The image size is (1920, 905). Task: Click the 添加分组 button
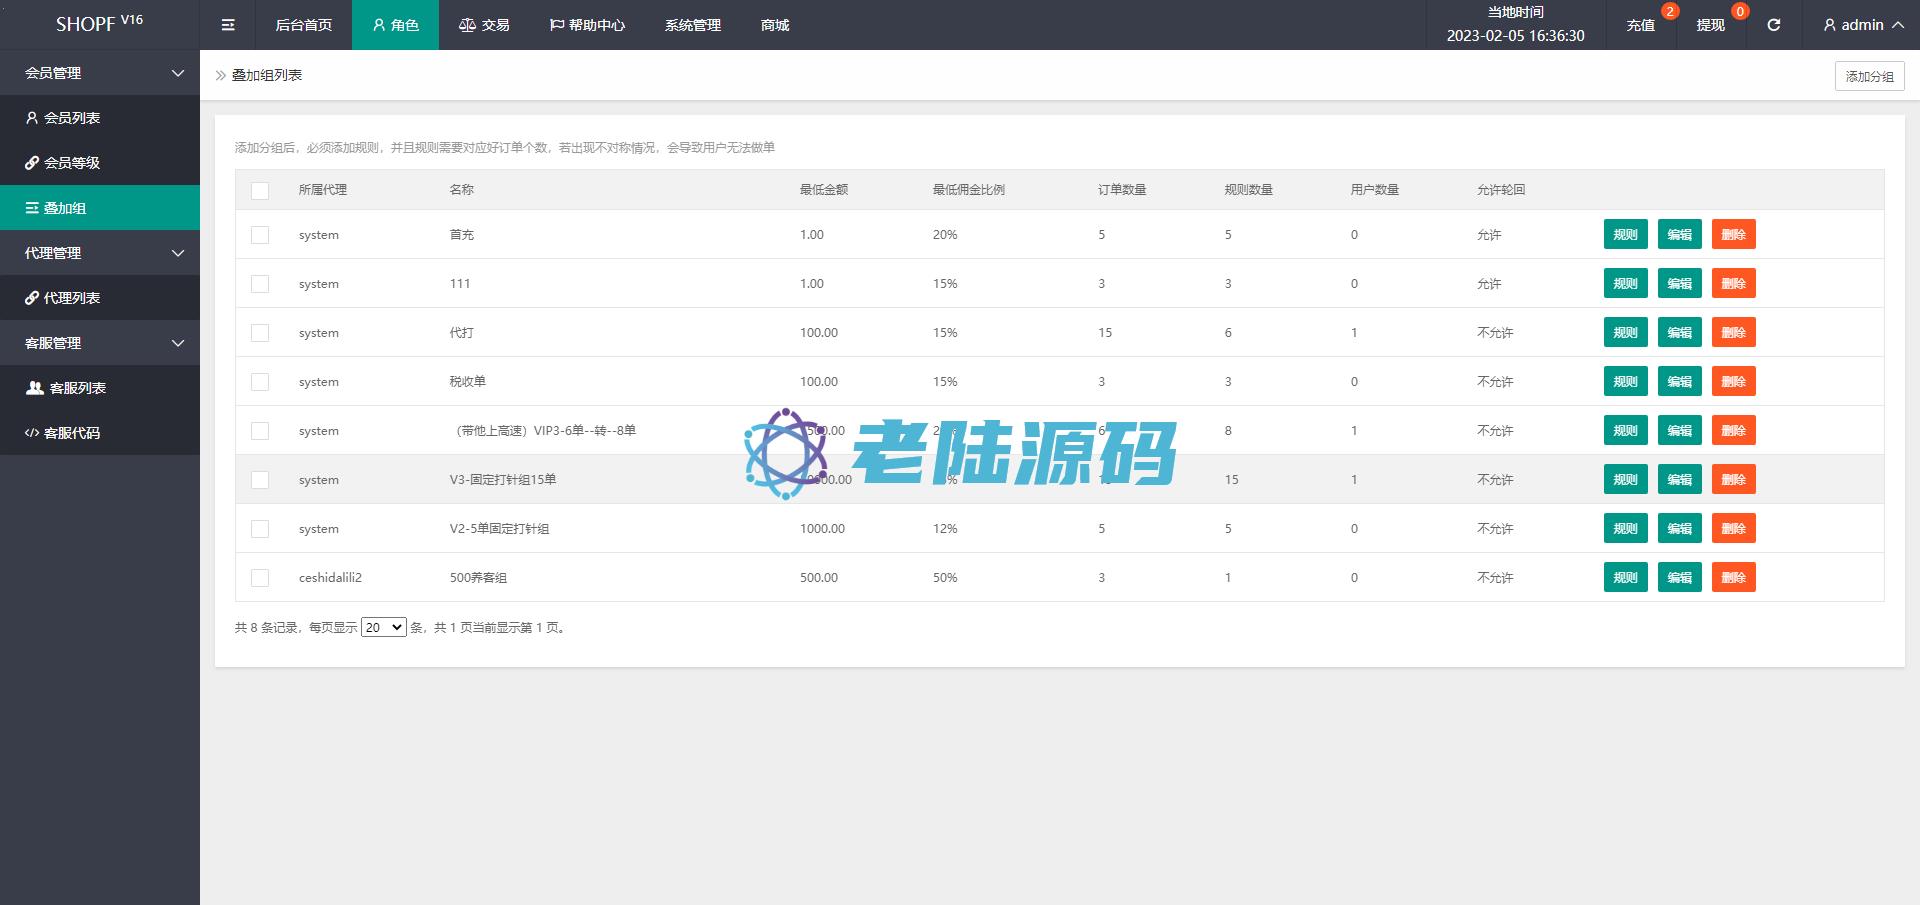[x=1869, y=76]
